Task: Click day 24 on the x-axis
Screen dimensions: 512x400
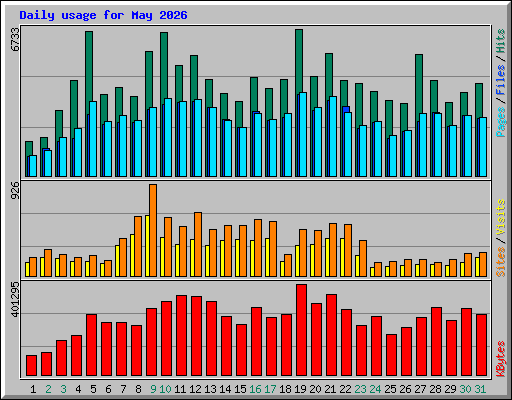Action: (x=375, y=389)
